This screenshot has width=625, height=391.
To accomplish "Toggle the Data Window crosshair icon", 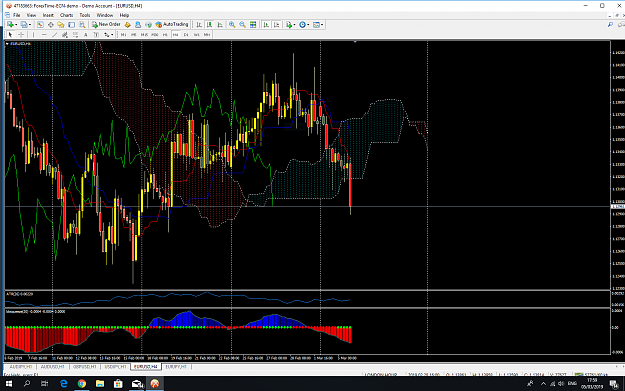I will pos(51,25).
